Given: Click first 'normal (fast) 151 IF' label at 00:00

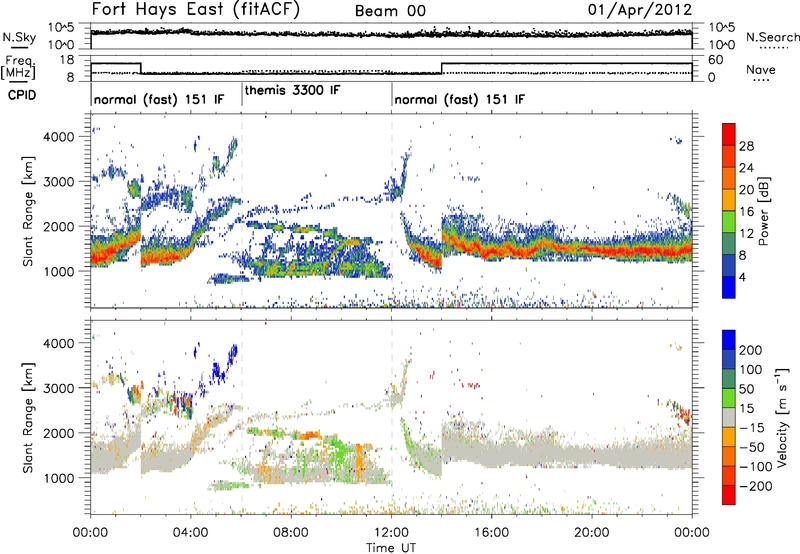Looking at the screenshot, I should 159,99.
